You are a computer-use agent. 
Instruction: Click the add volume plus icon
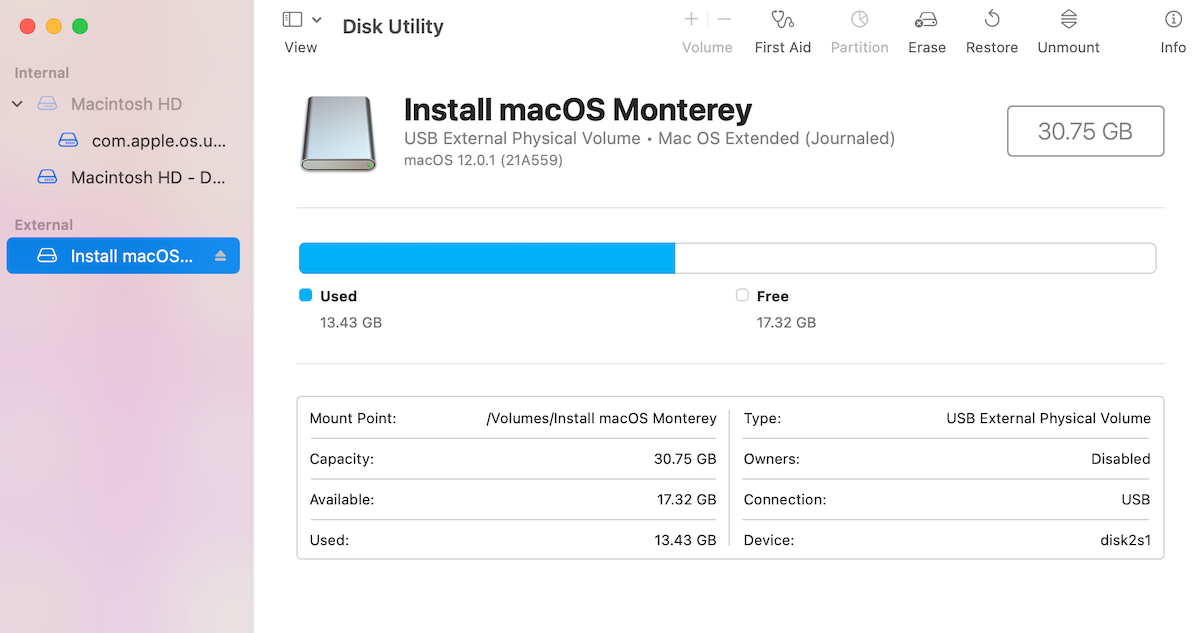(691, 19)
